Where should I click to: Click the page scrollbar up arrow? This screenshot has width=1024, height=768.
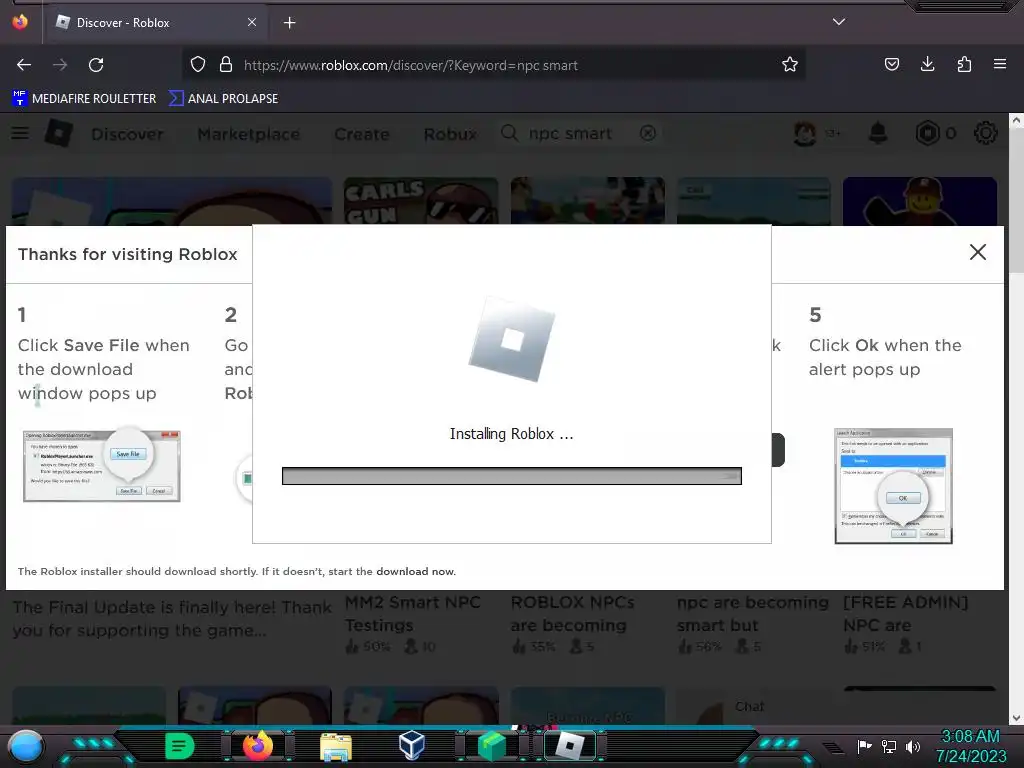(1016, 120)
